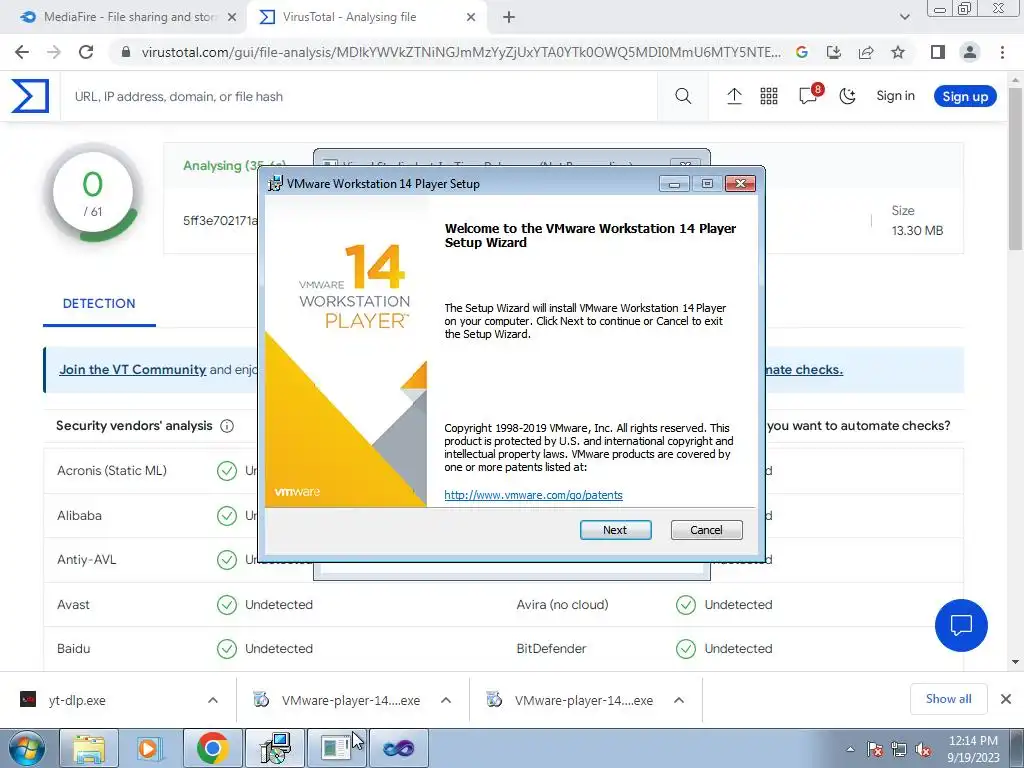This screenshot has height=768, width=1024.
Task: Click info icon beside Security vendors' analysis
Action: (x=227, y=426)
